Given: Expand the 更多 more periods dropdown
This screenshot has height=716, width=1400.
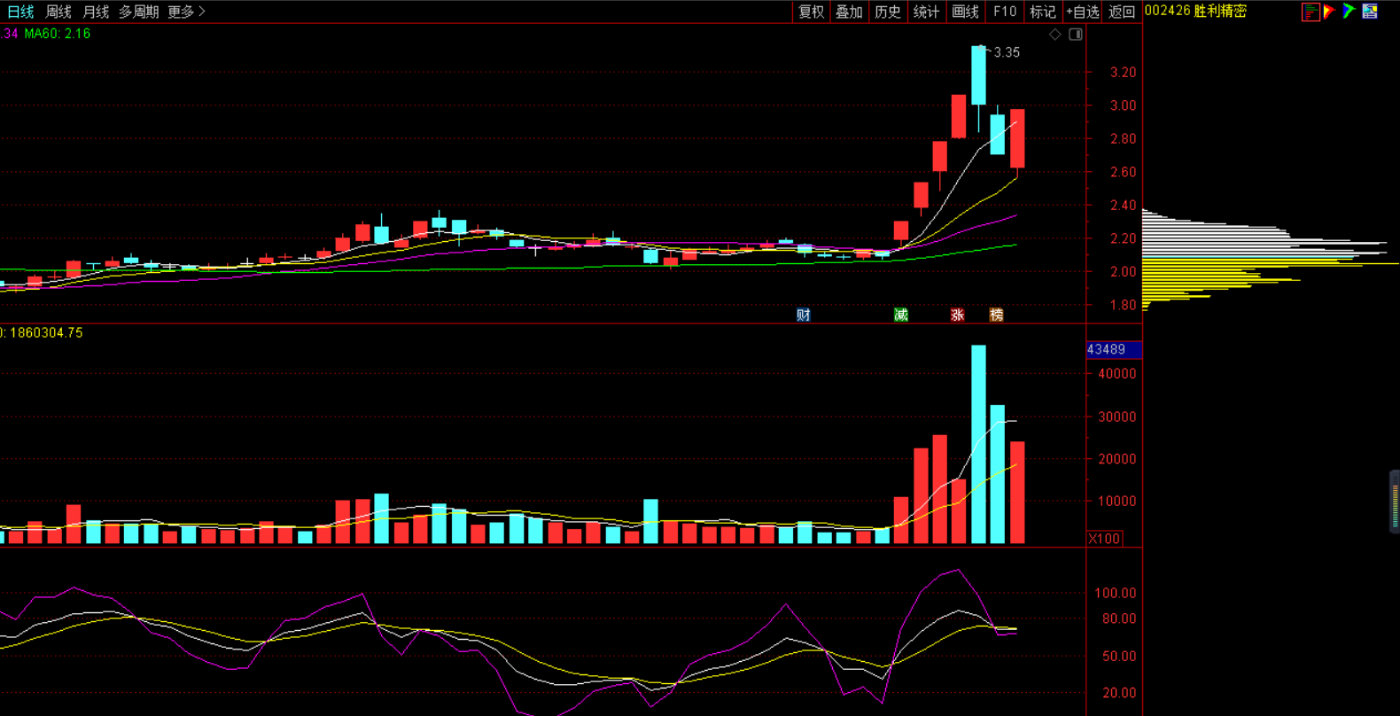Looking at the screenshot, I should pos(186,12).
